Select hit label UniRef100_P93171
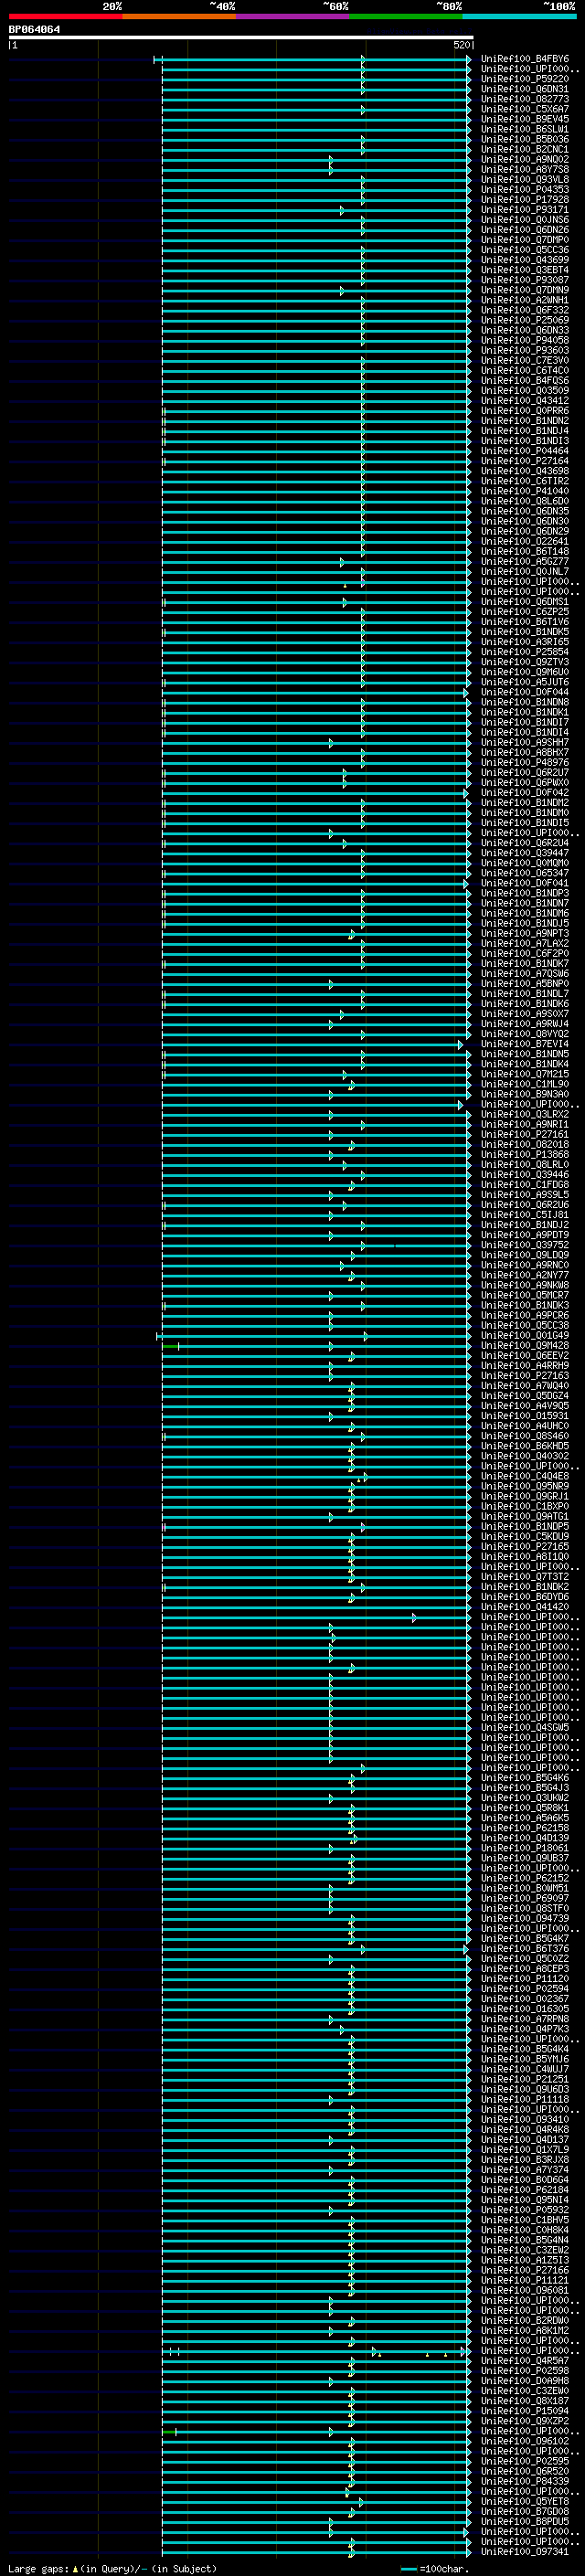 point(525,210)
